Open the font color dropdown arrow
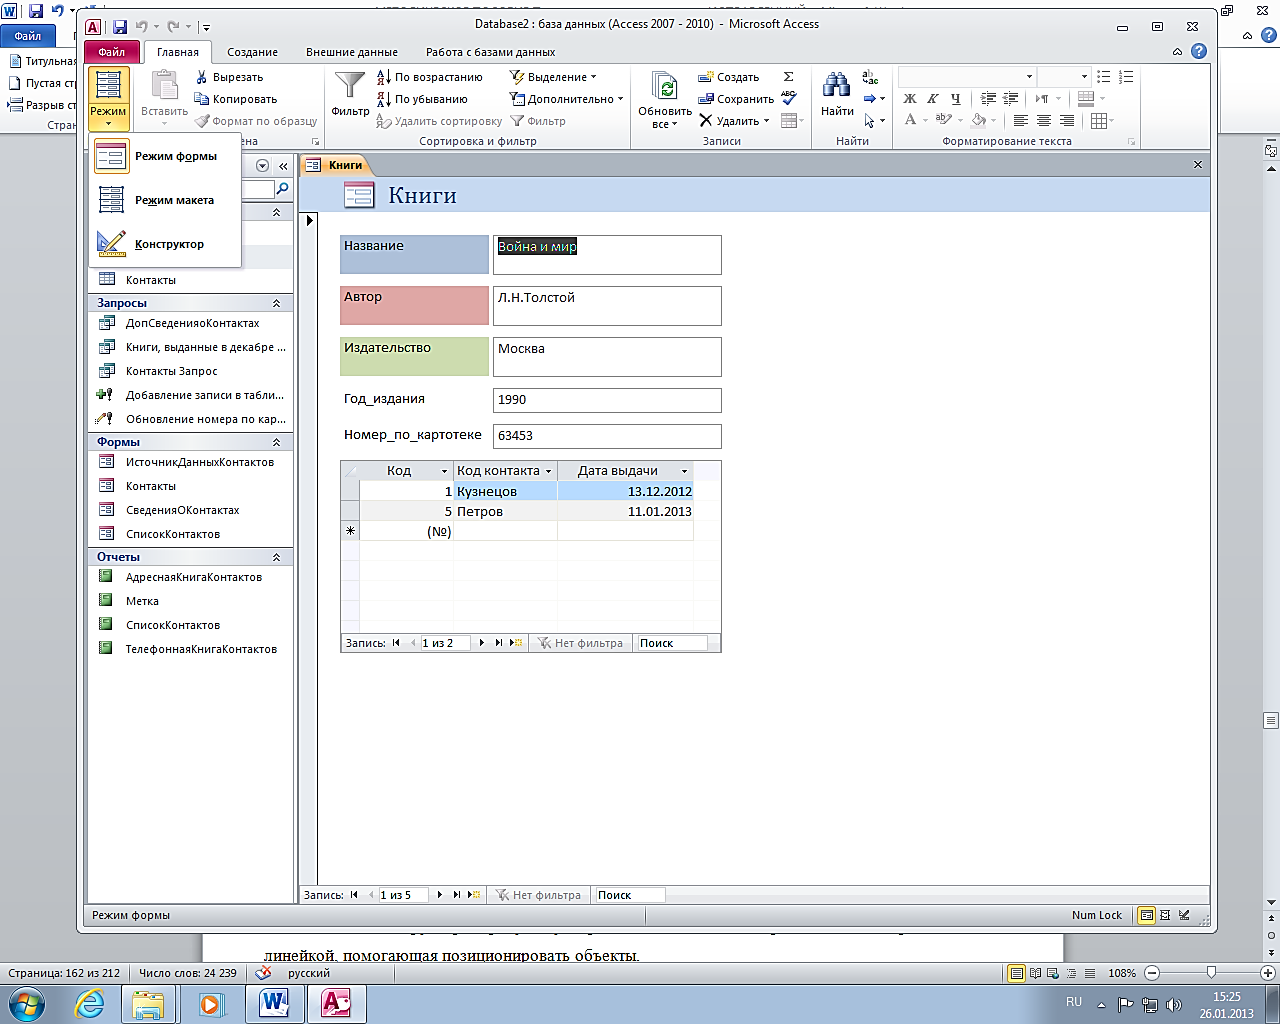Image resolution: width=1280 pixels, height=1024 pixels. tap(926, 121)
